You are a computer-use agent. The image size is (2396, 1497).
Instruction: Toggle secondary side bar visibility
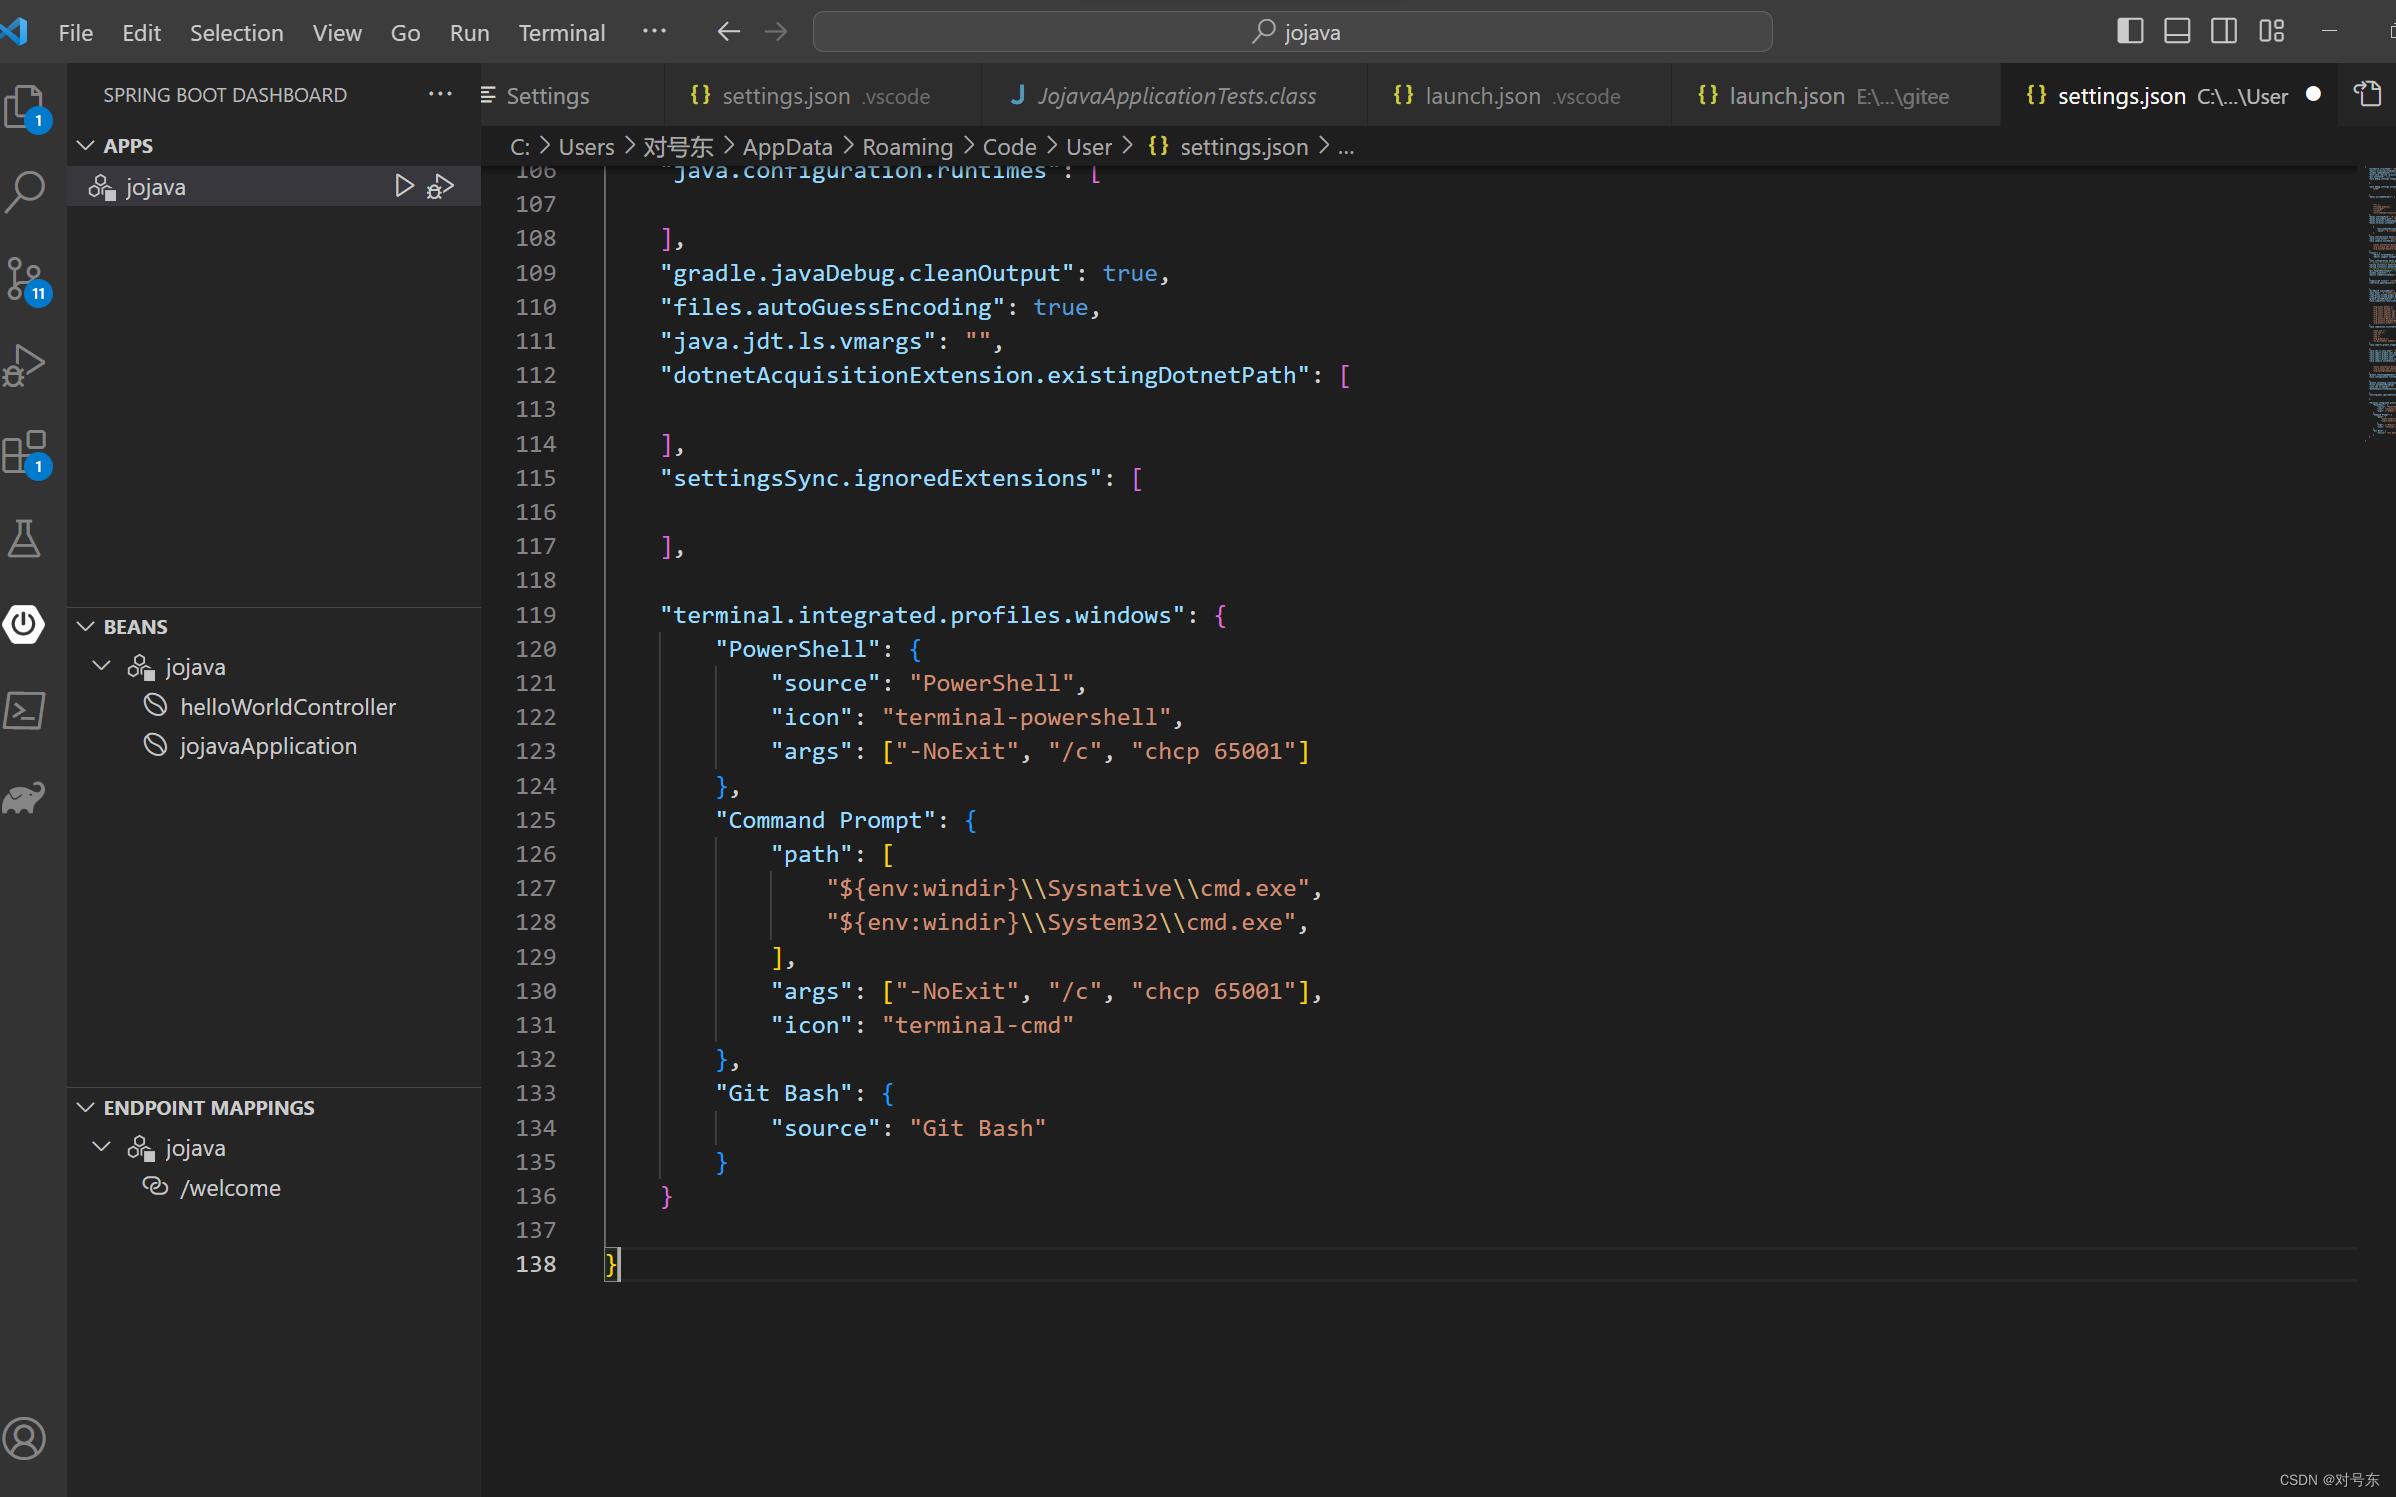click(2224, 31)
